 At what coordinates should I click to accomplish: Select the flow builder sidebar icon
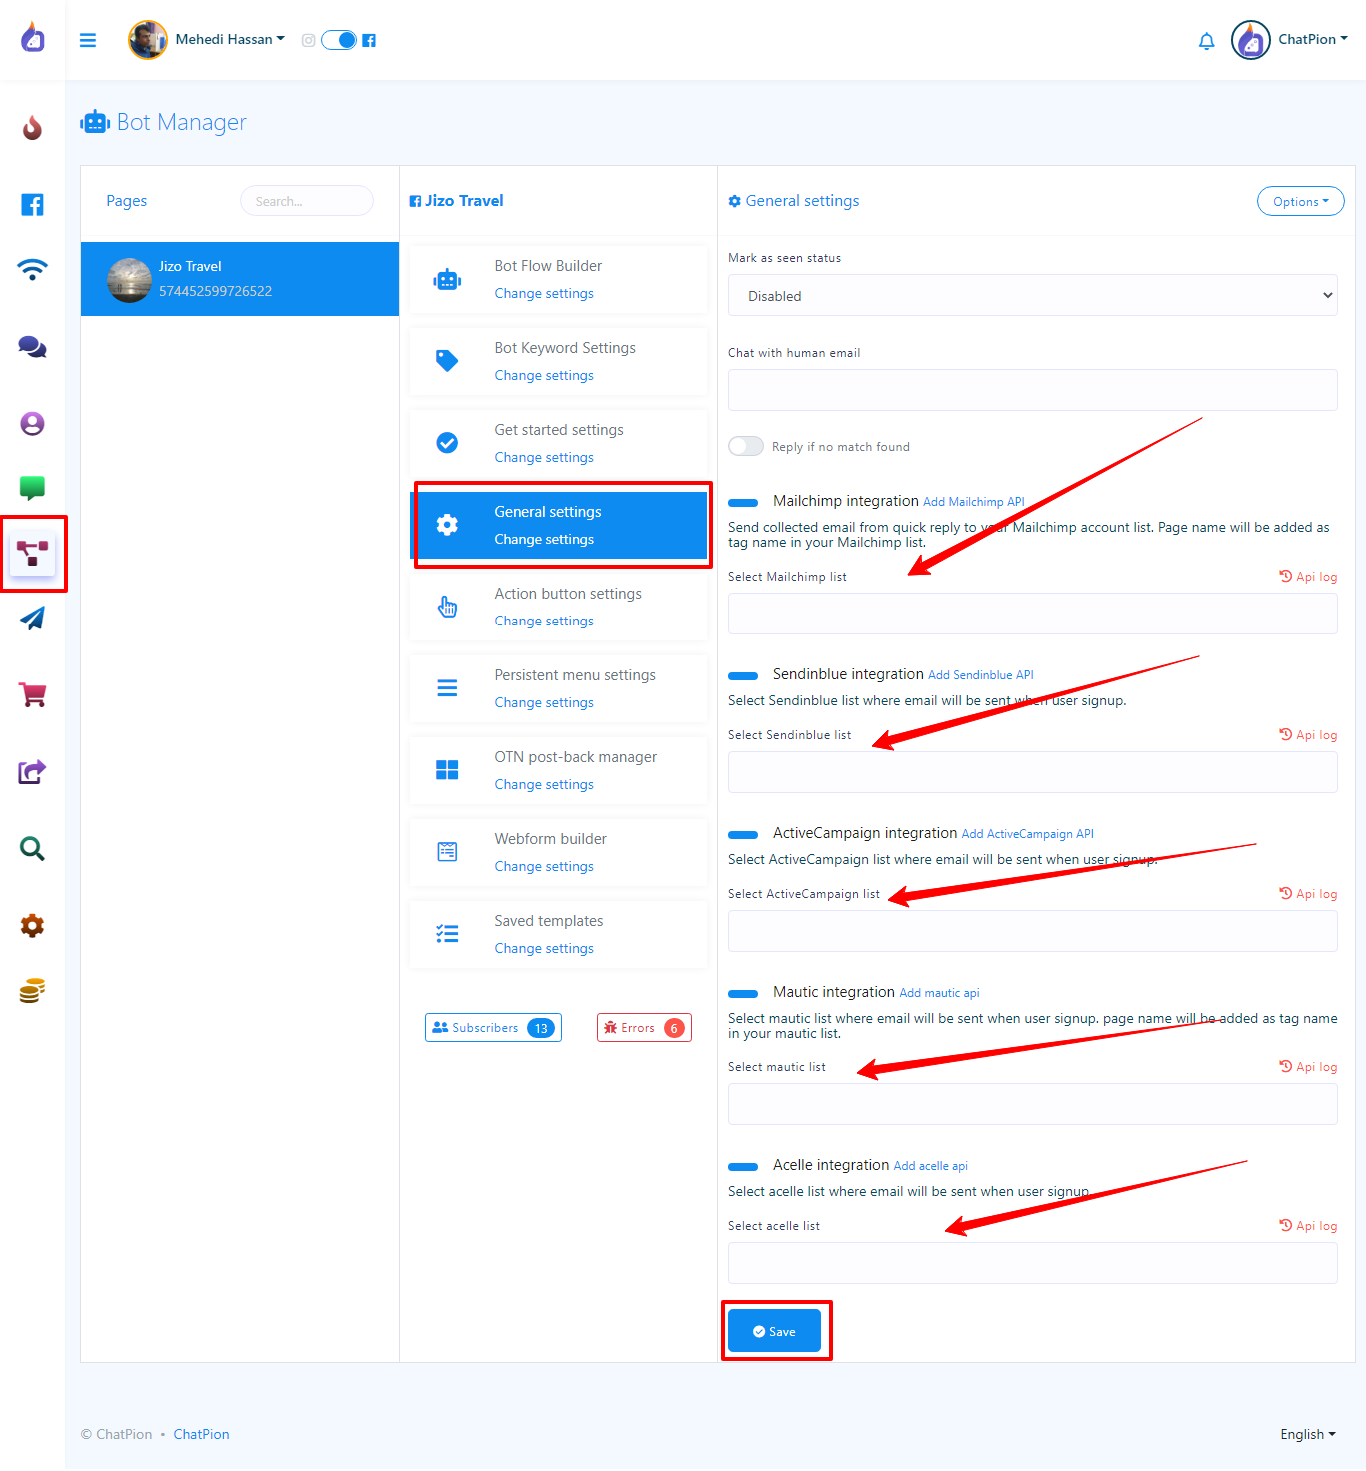click(32, 553)
